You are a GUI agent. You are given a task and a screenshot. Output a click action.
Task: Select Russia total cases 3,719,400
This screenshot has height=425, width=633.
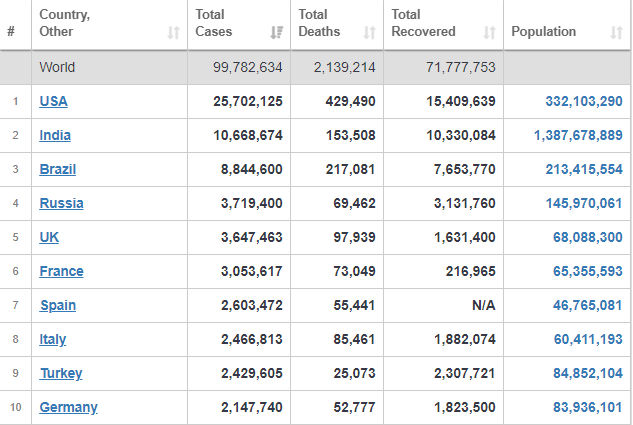click(252, 203)
